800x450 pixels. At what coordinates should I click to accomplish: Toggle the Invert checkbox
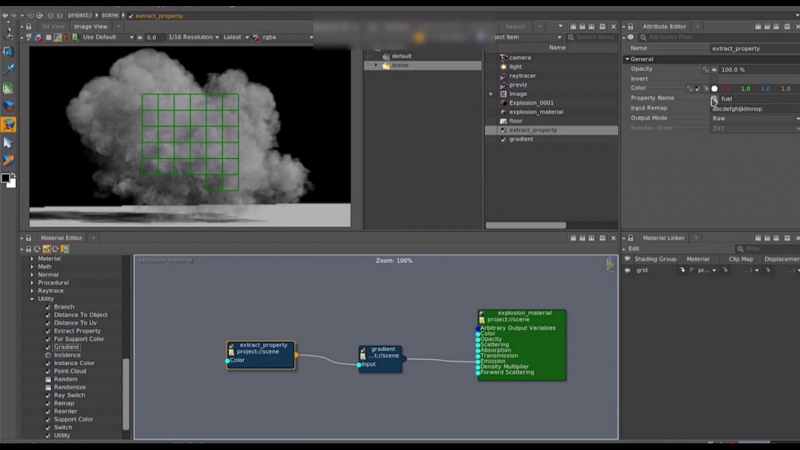(x=714, y=79)
